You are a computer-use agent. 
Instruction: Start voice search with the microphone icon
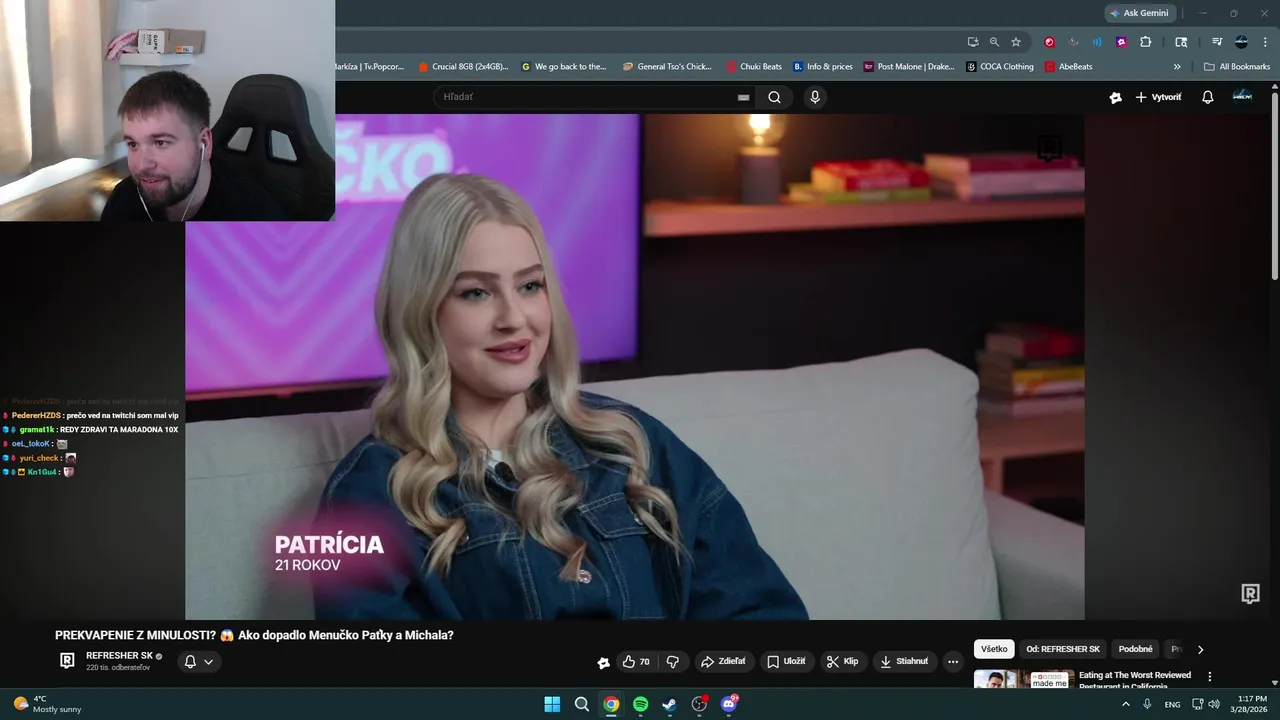(x=815, y=97)
